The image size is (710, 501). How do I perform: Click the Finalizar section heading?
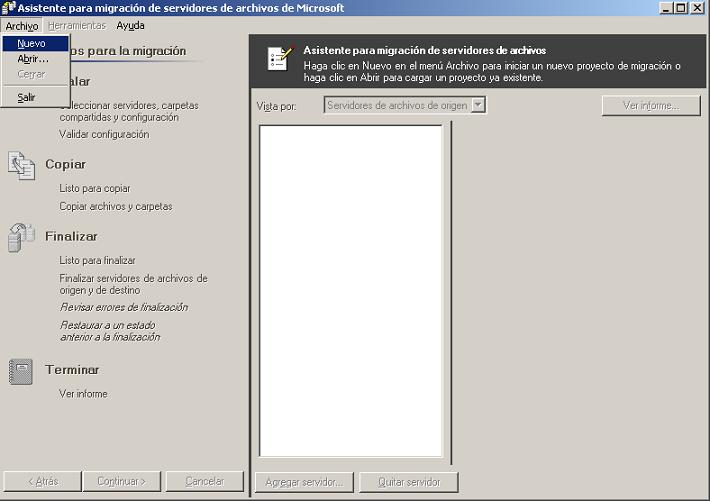[71, 236]
